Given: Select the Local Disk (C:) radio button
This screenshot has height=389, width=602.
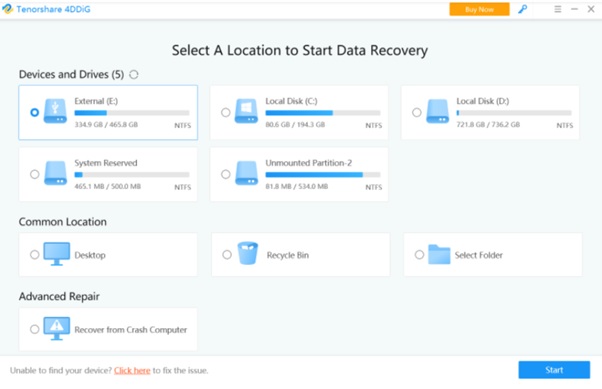Looking at the screenshot, I should click(x=226, y=113).
